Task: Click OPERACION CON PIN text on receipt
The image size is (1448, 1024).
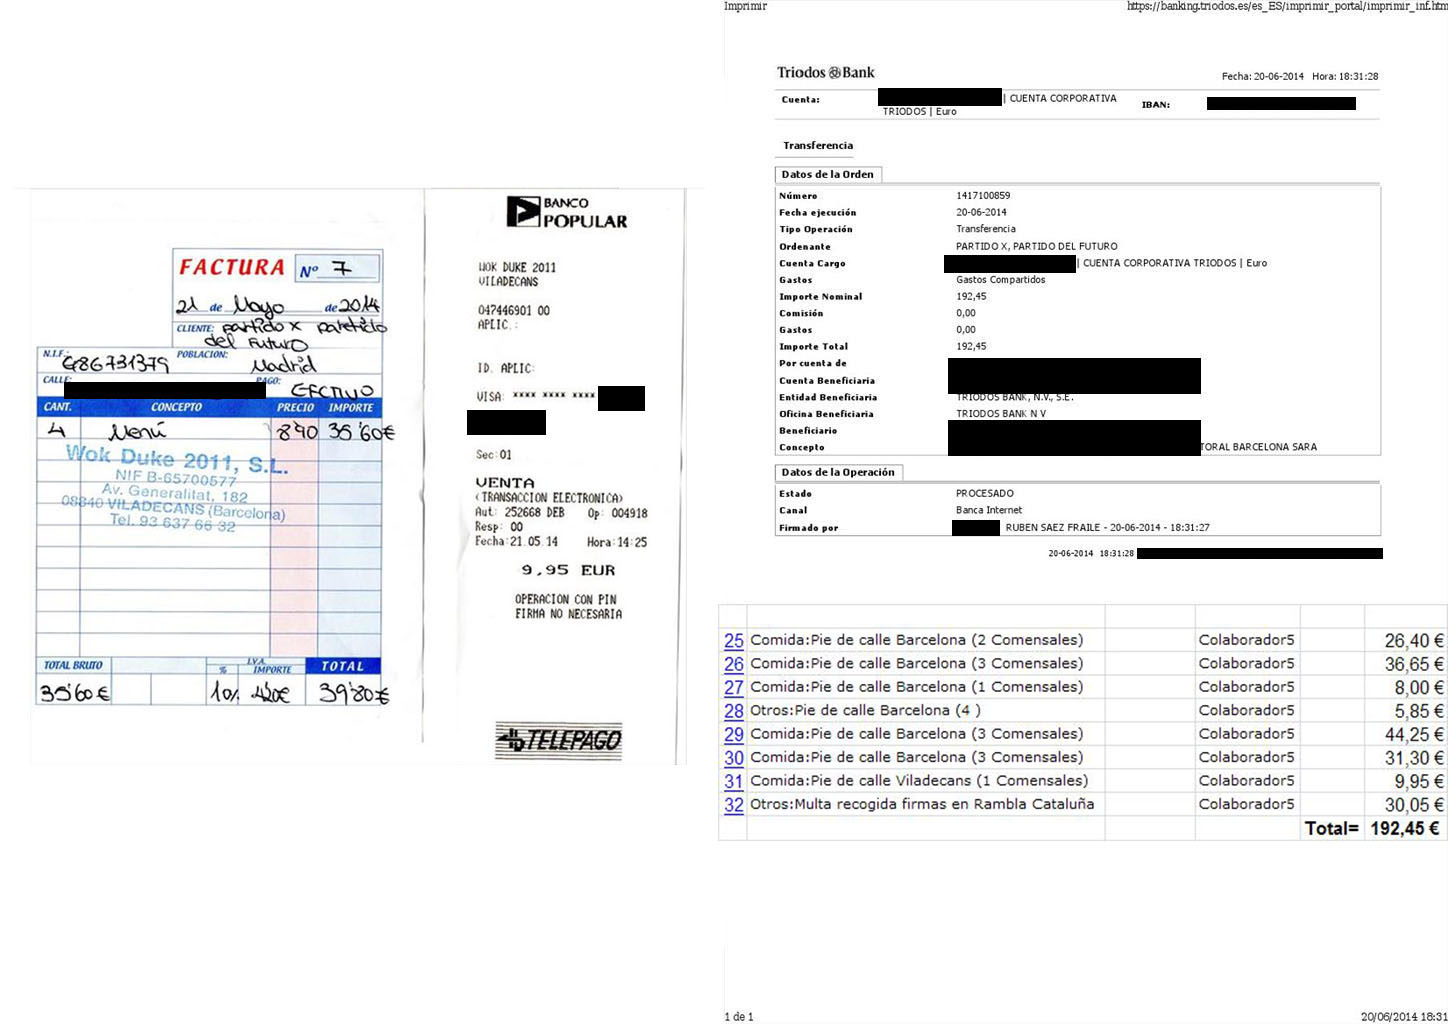Action: coord(566,600)
